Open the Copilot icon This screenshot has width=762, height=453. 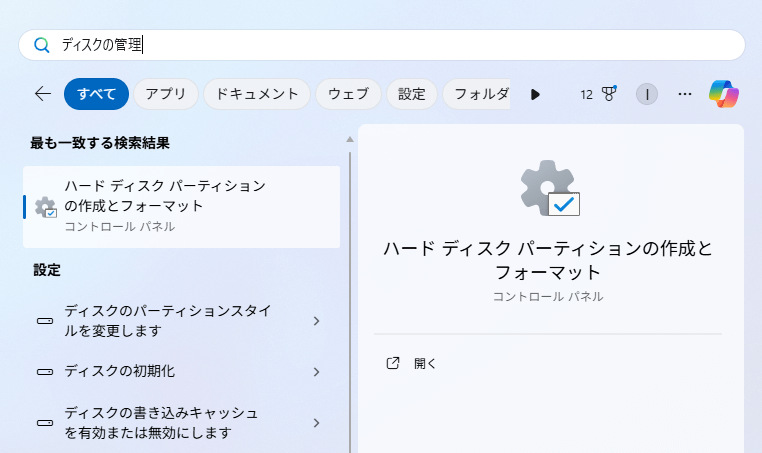point(724,94)
